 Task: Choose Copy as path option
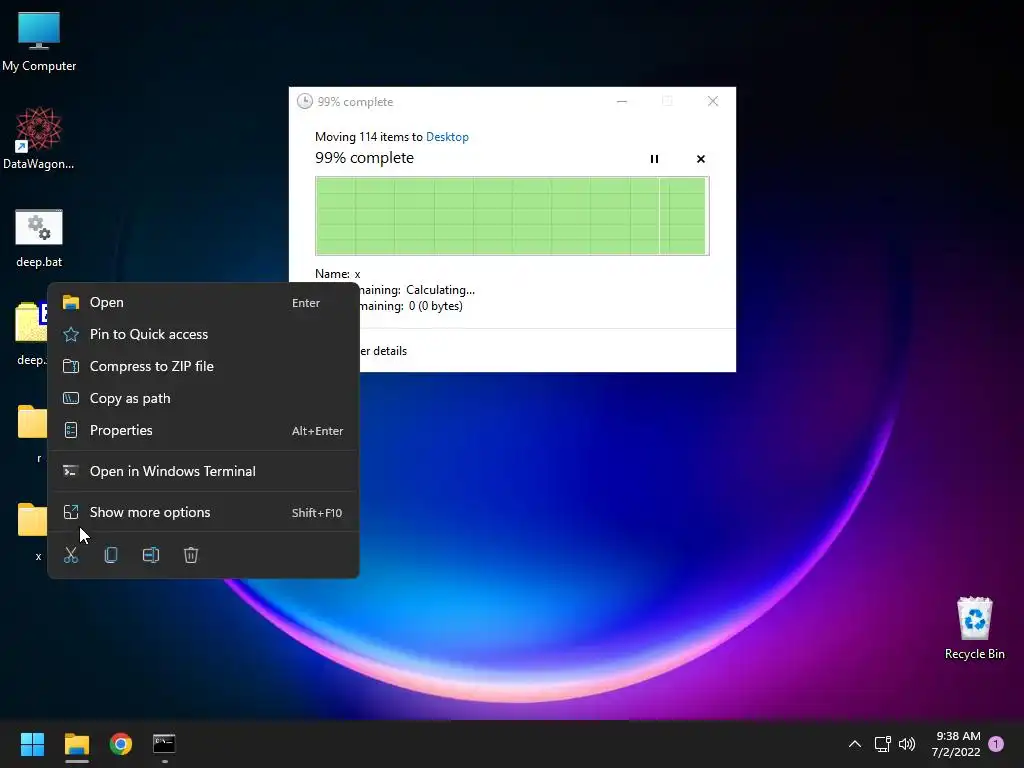[x=203, y=398]
